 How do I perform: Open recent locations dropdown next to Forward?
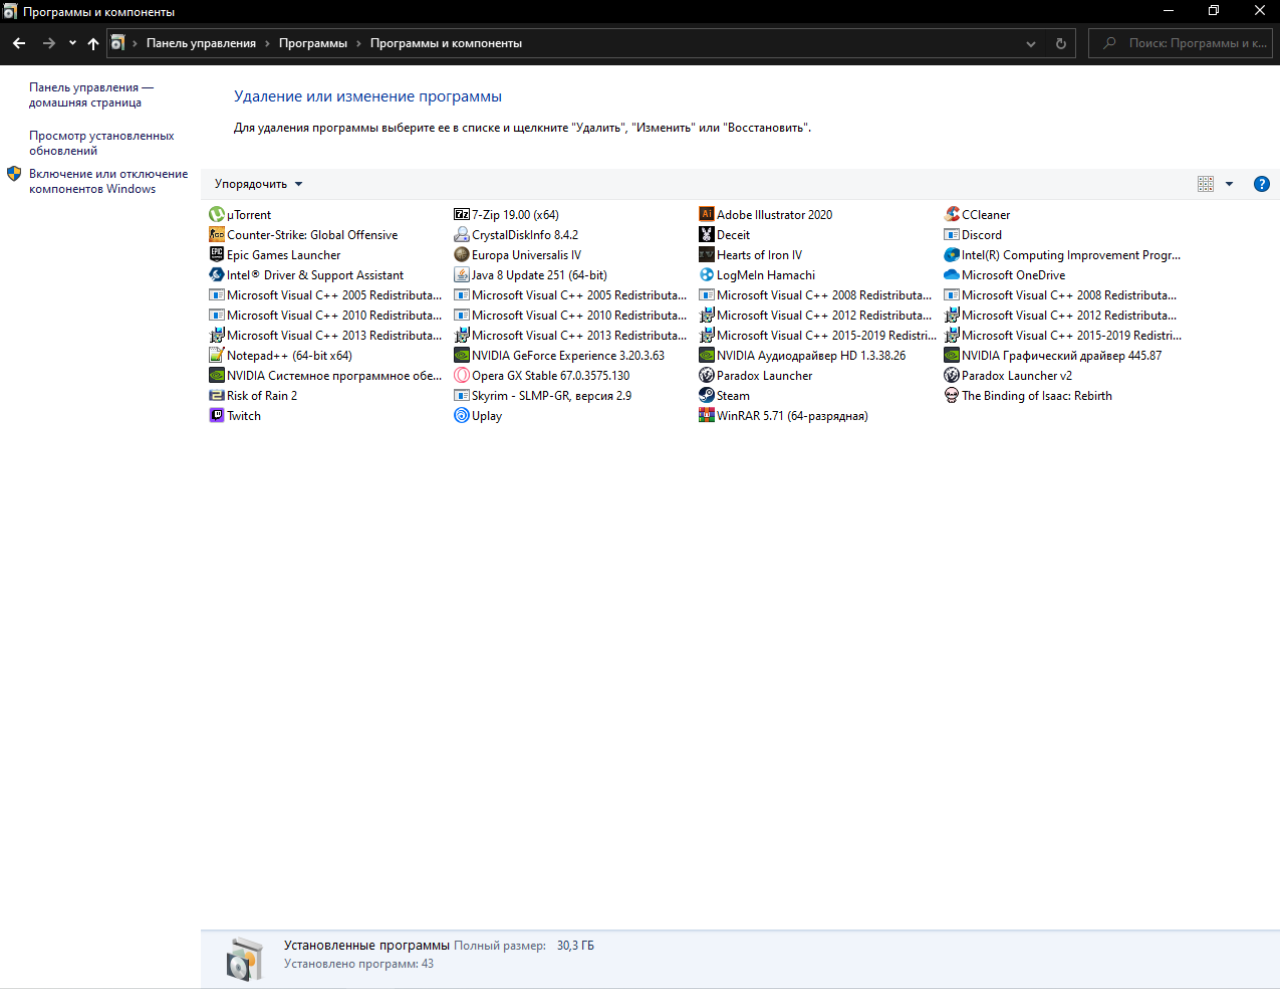pos(72,44)
